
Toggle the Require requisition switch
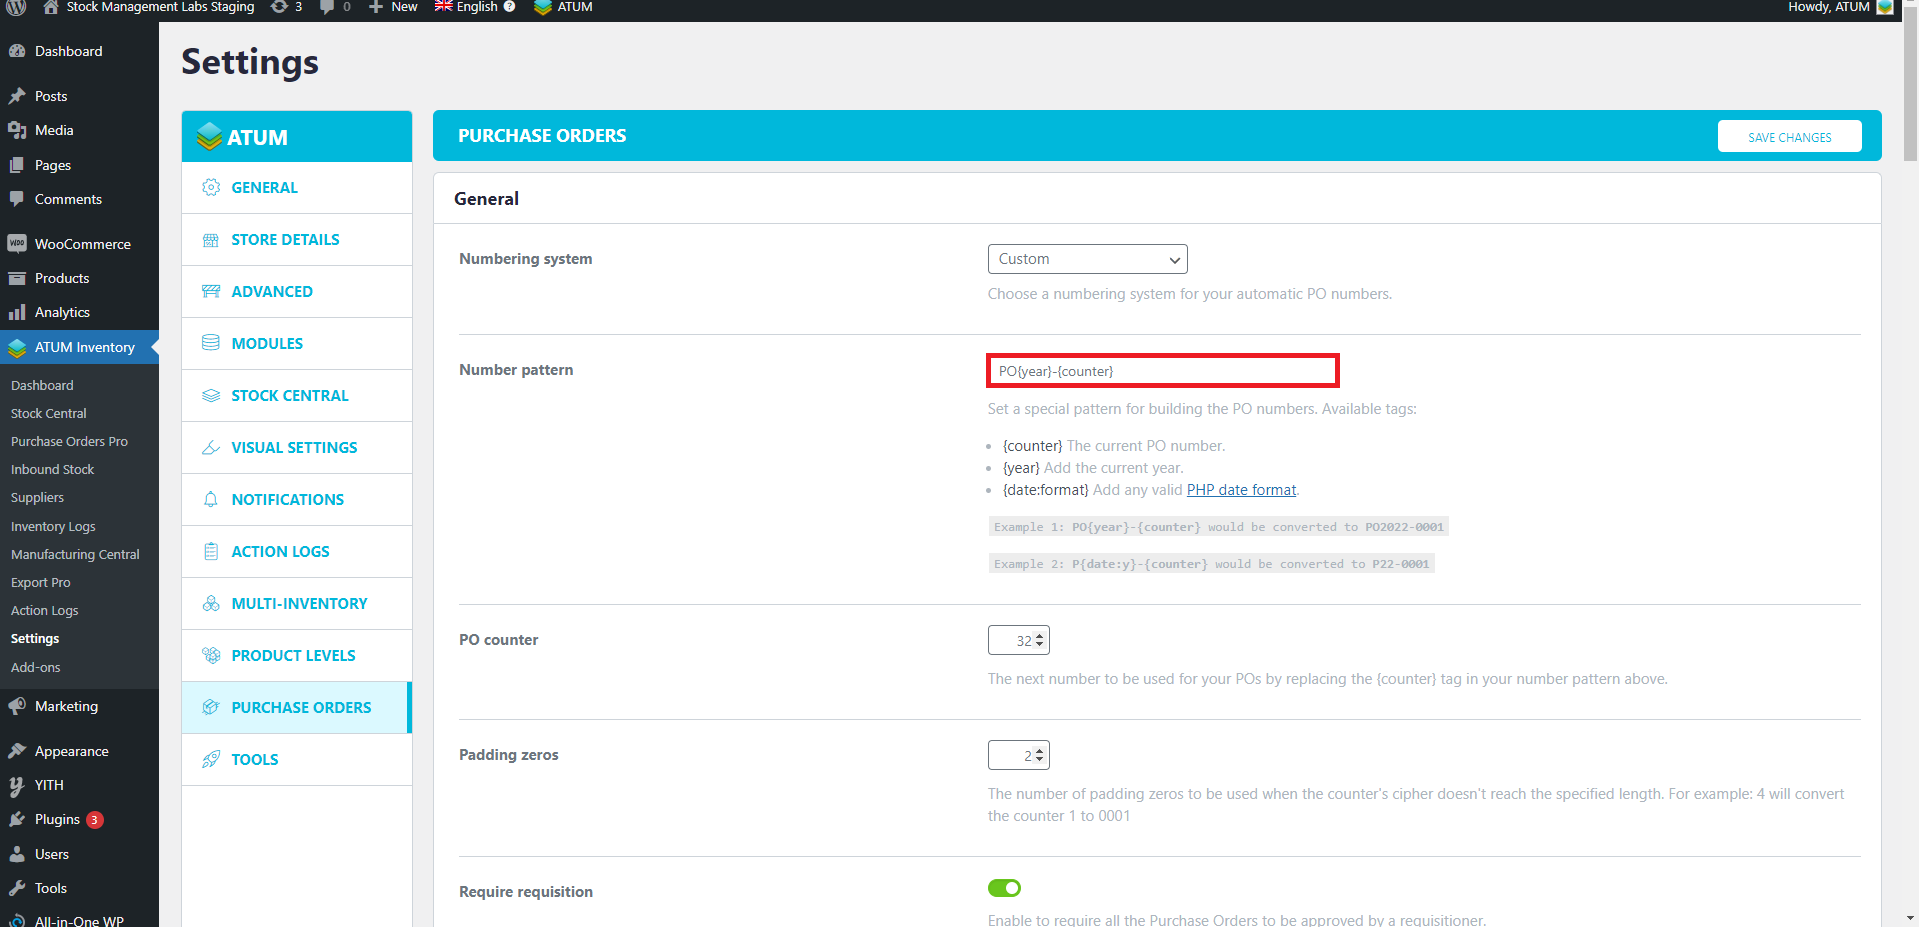click(1004, 888)
